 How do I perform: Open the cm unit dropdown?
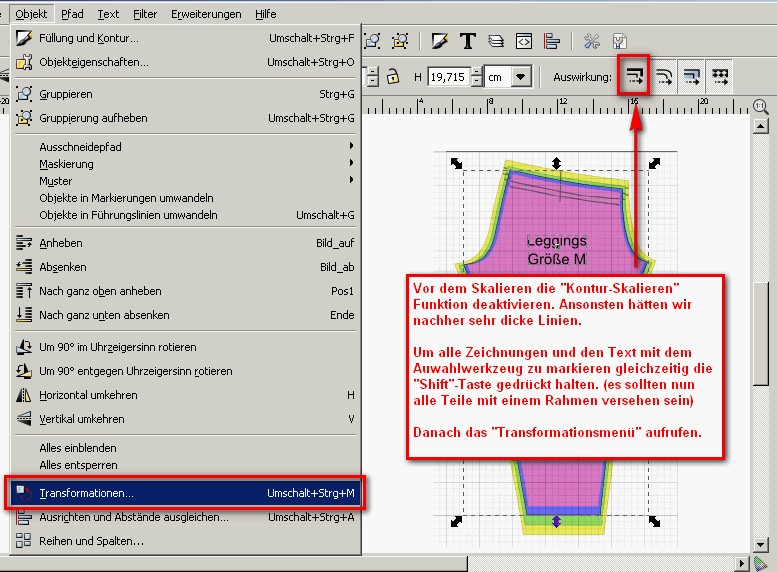521,77
